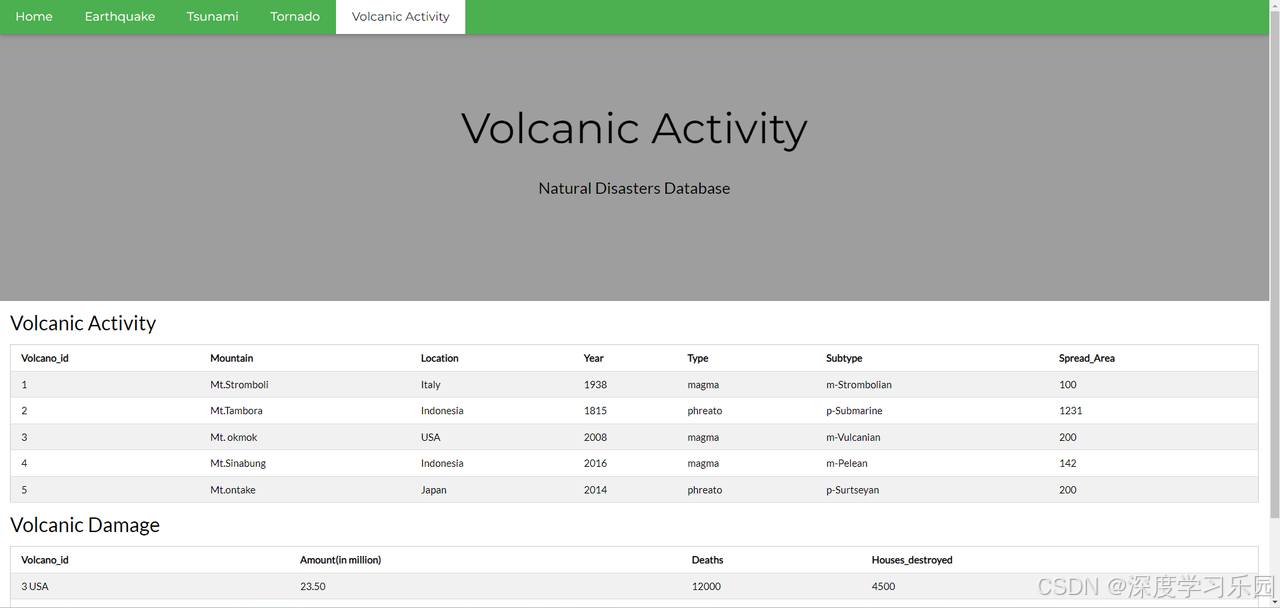Viewport: 1280px width, 608px height.
Task: Click the USA location in Mt. okmok row
Action: point(431,437)
